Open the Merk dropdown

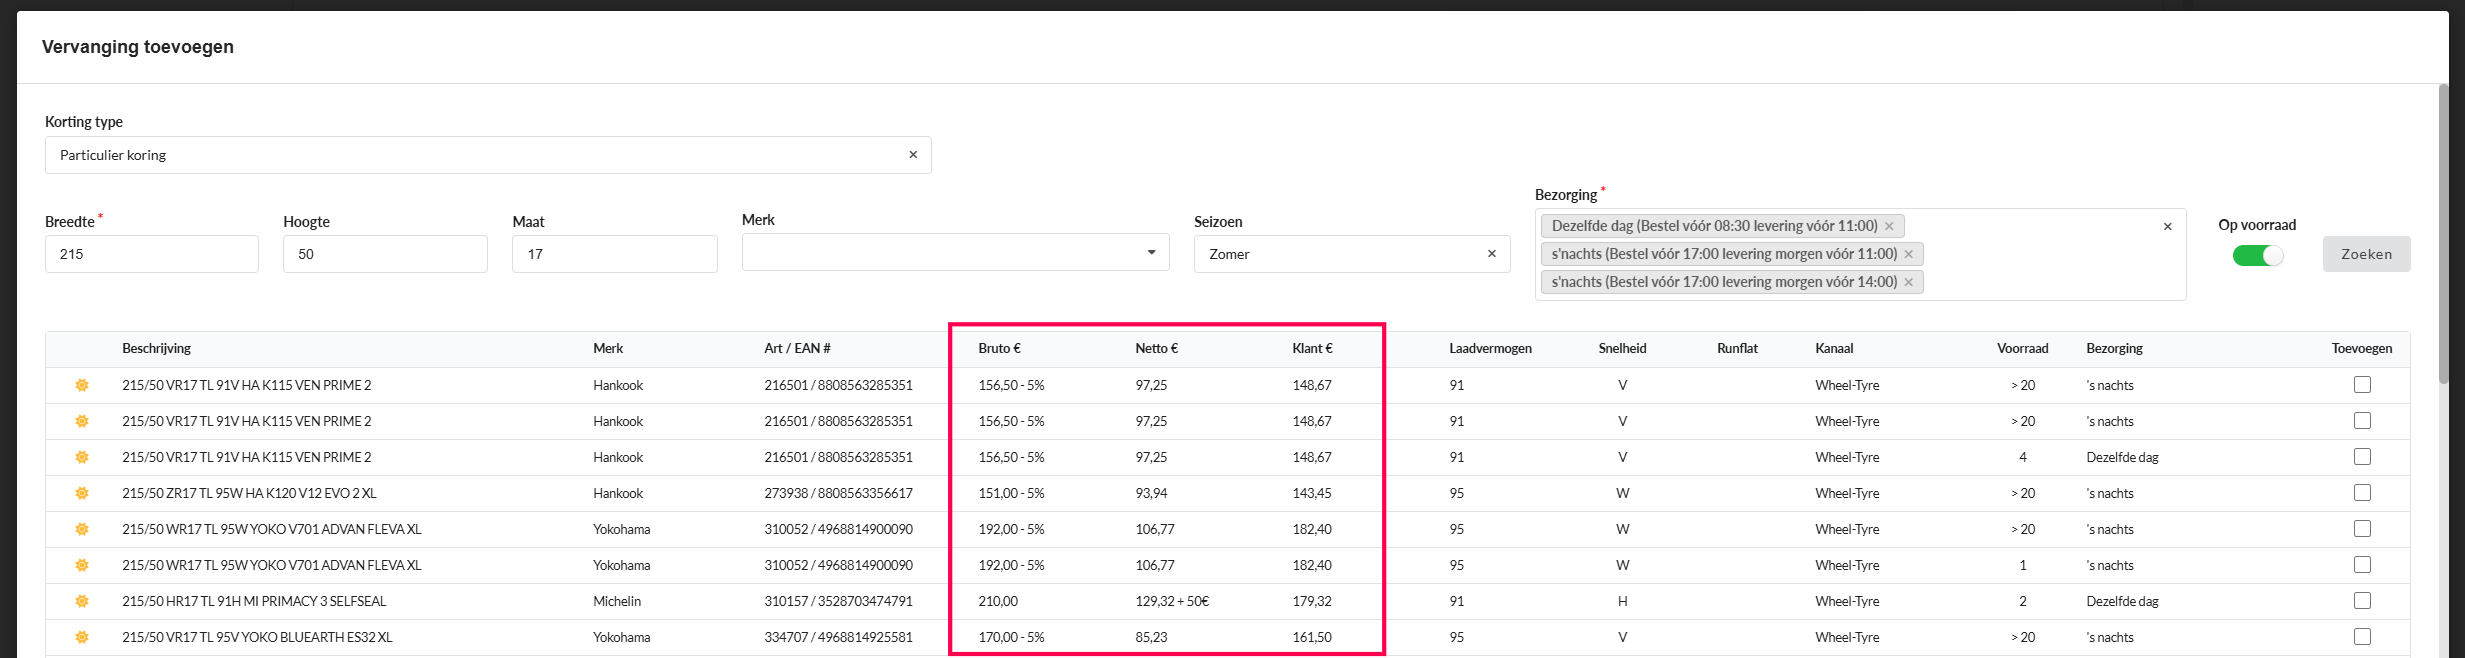(x=955, y=252)
